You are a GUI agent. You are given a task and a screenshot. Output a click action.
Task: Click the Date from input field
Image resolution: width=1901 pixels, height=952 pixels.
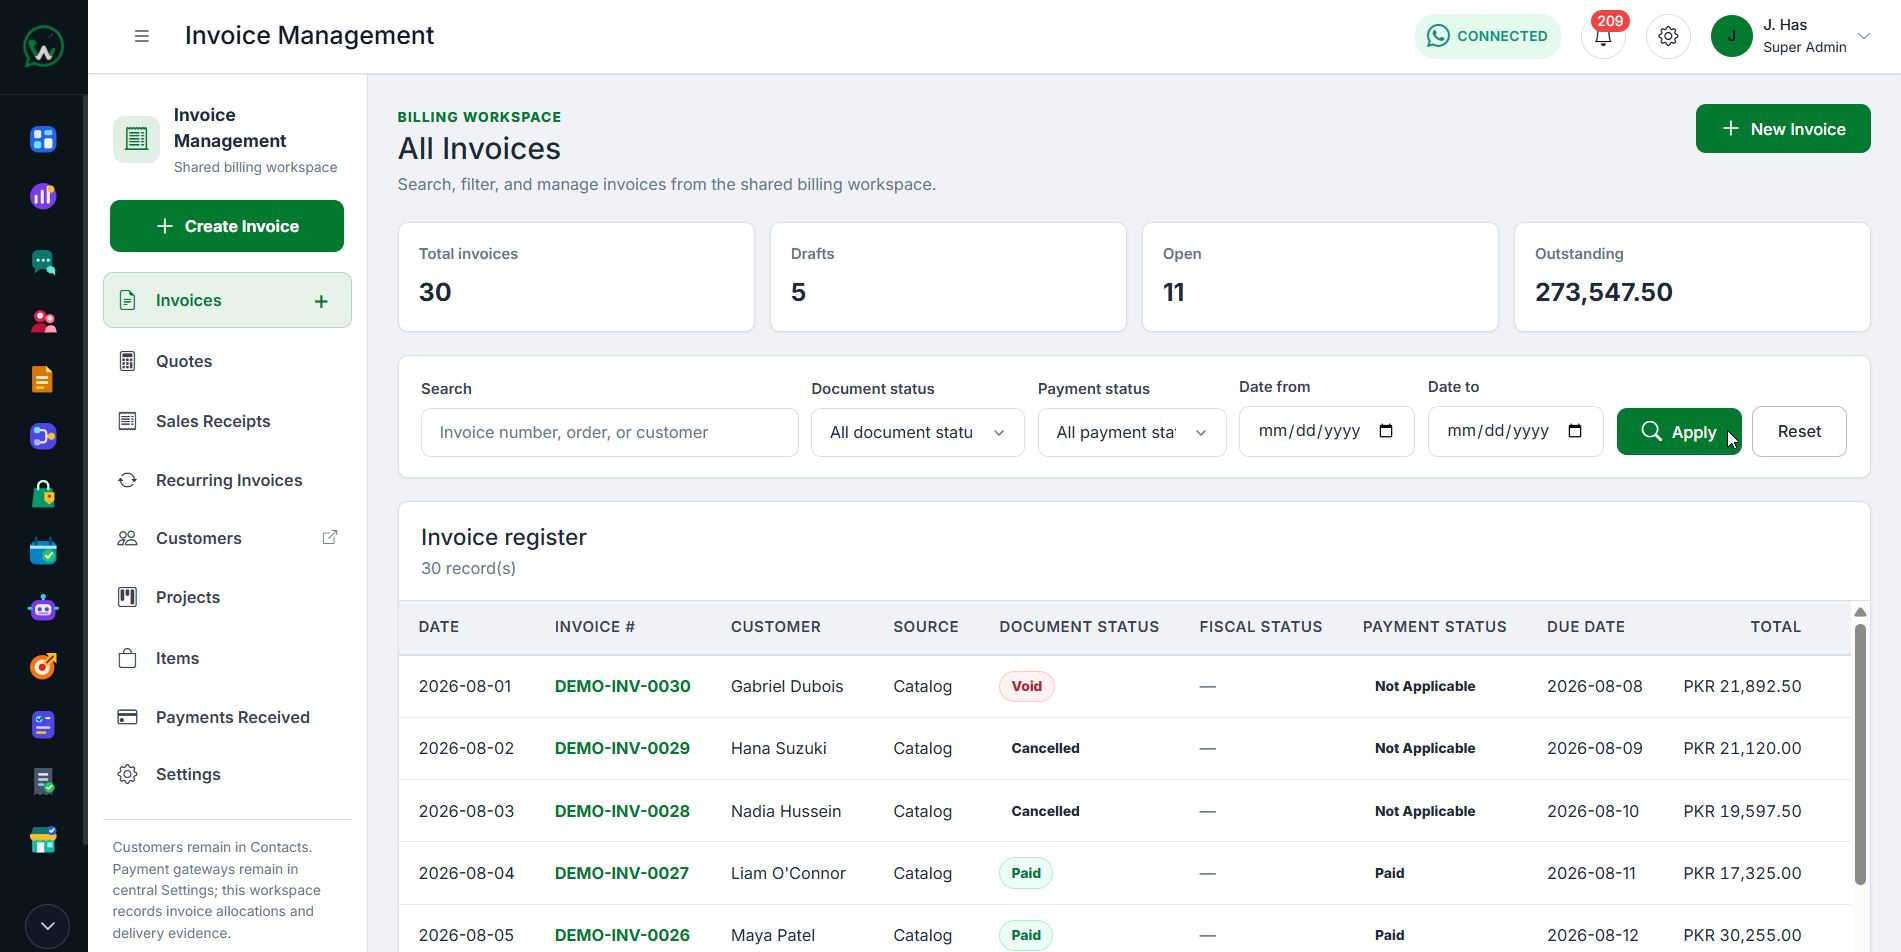[1326, 431]
